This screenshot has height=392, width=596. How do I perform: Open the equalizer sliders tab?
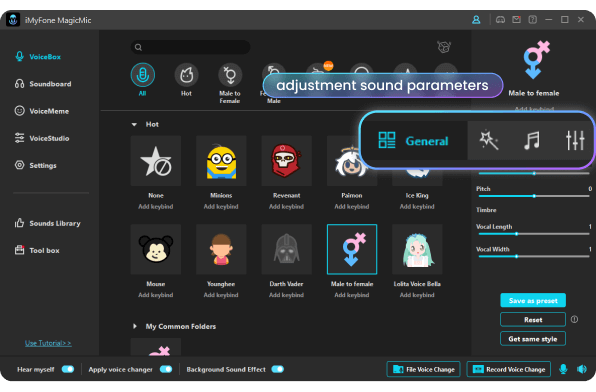coord(574,140)
